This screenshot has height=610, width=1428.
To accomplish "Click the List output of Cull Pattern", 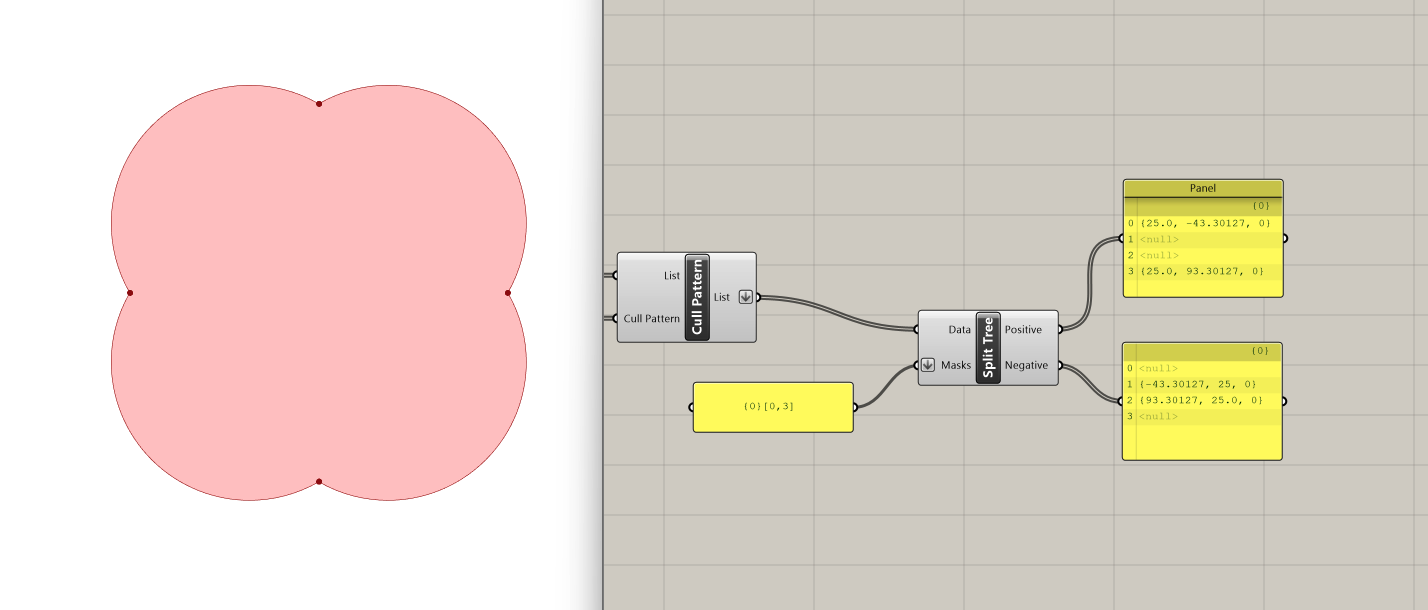I will (722, 297).
